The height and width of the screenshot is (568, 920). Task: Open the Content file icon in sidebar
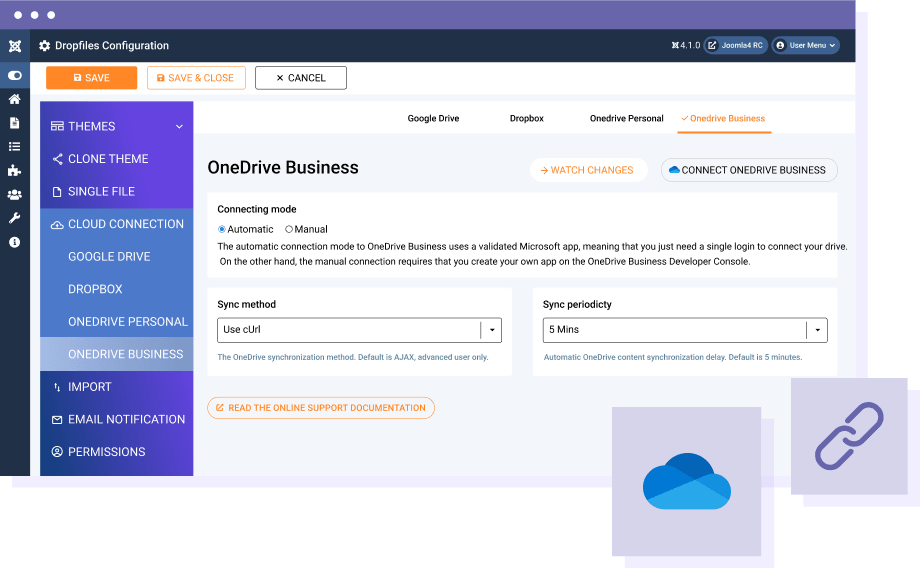pyautogui.click(x=15, y=123)
